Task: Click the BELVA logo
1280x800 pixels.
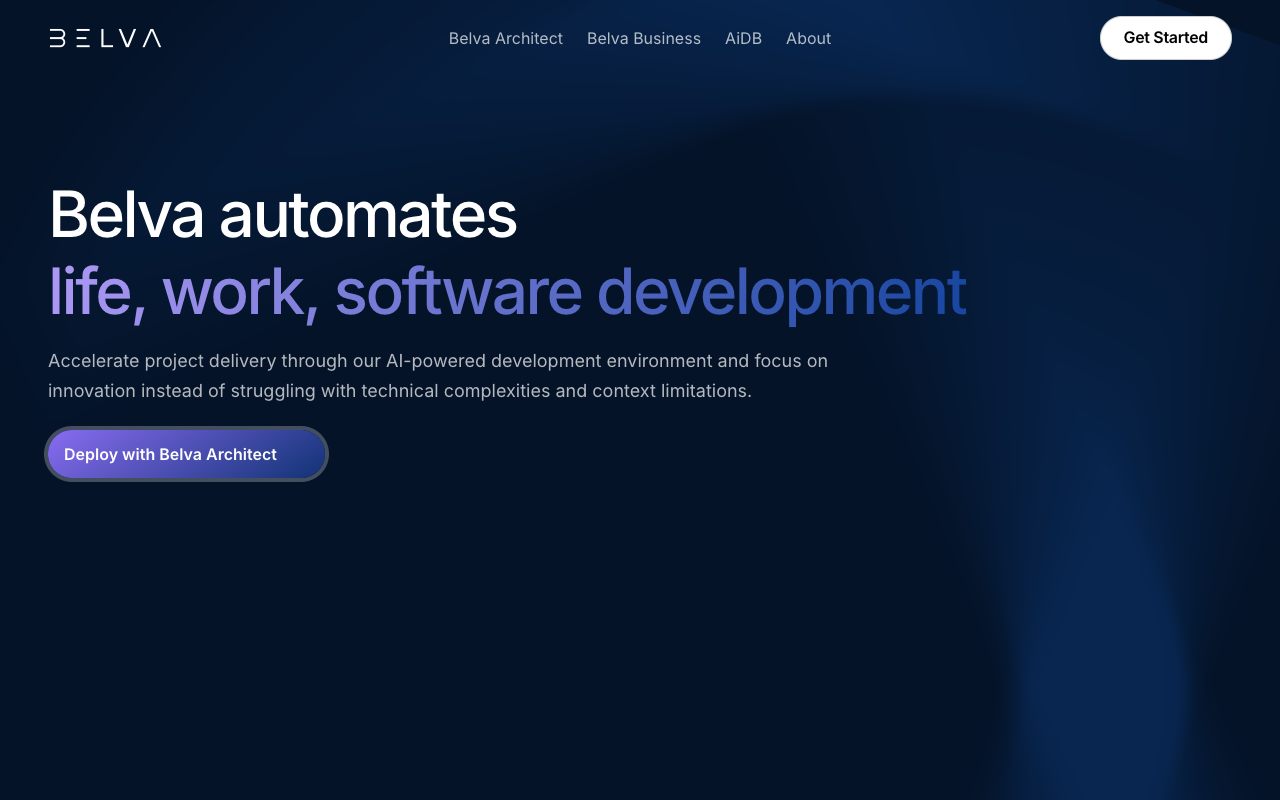Action: [x=105, y=38]
